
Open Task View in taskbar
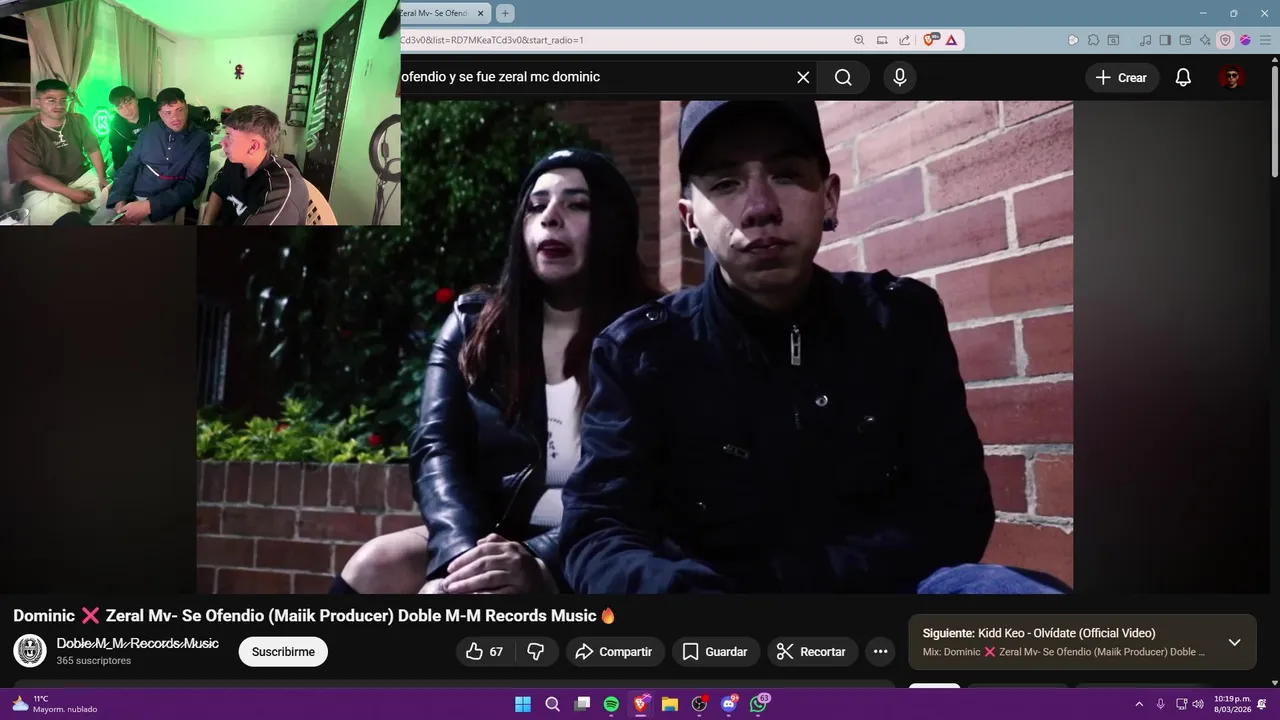point(582,704)
